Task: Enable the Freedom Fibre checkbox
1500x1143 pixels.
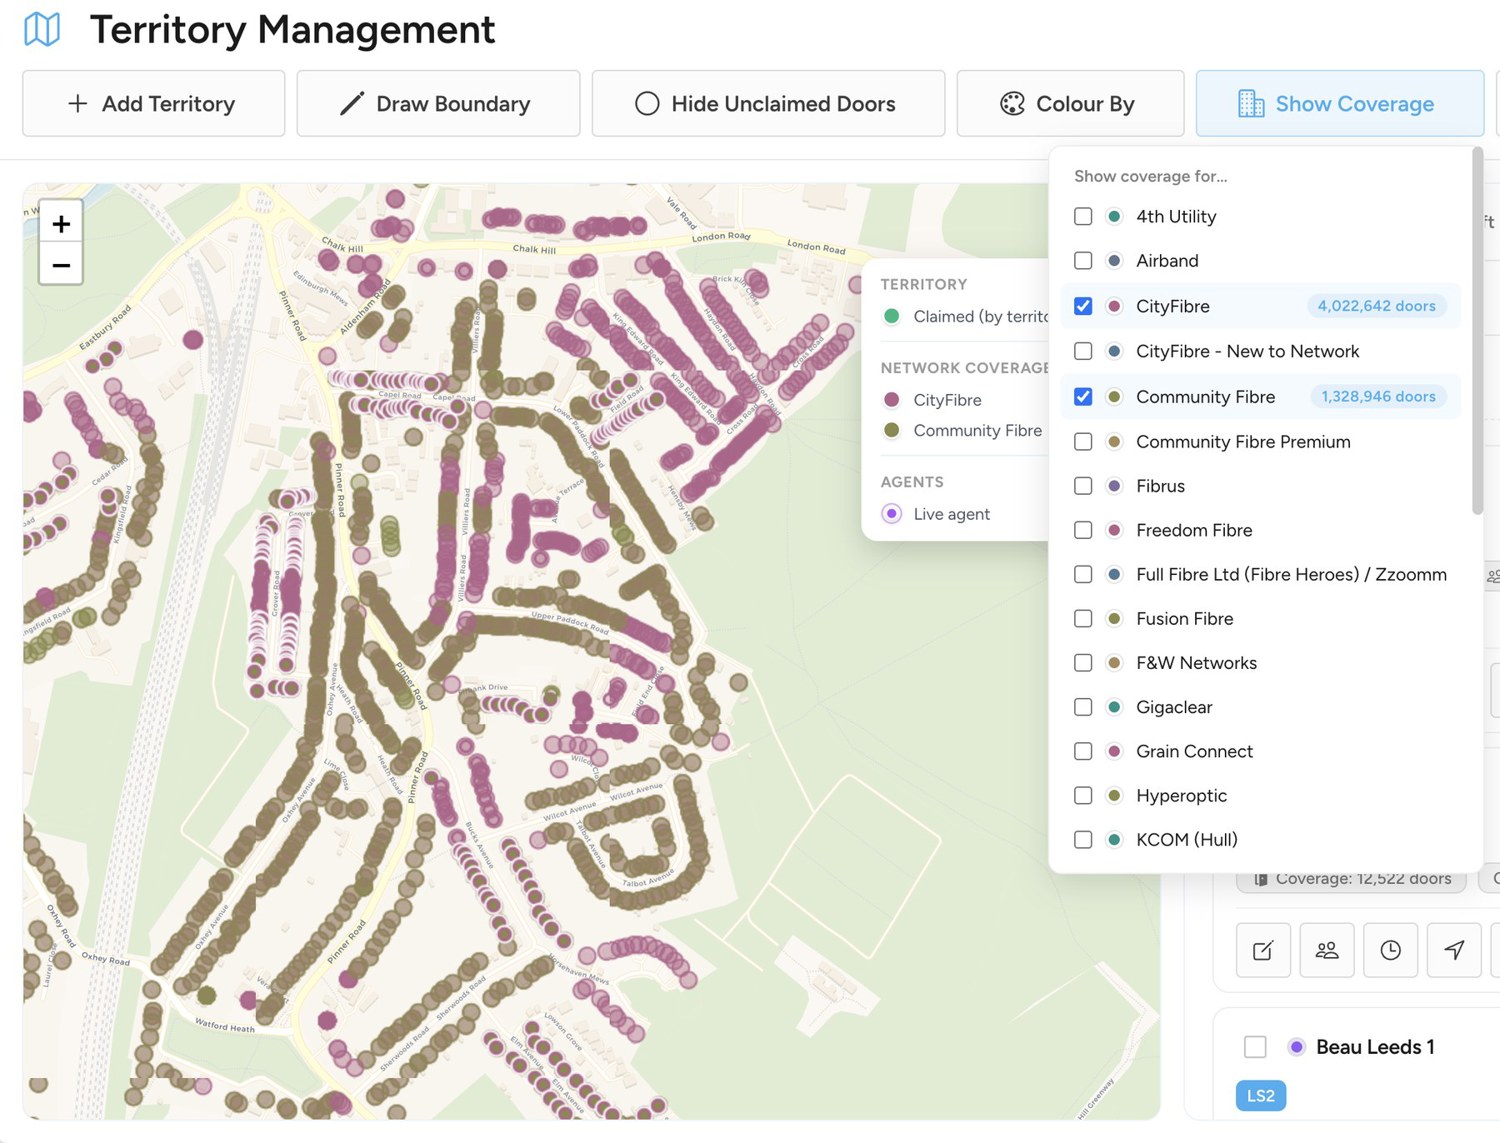Action: [x=1083, y=530]
